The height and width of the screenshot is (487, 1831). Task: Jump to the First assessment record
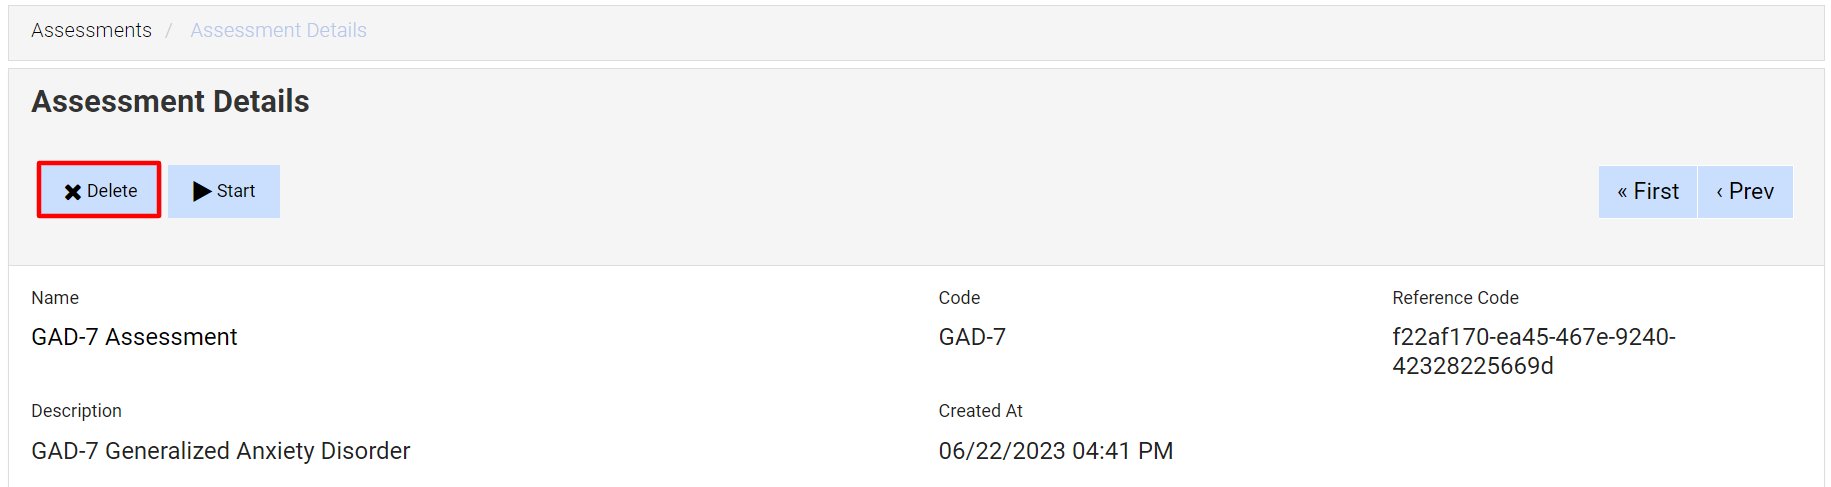pos(1648,191)
